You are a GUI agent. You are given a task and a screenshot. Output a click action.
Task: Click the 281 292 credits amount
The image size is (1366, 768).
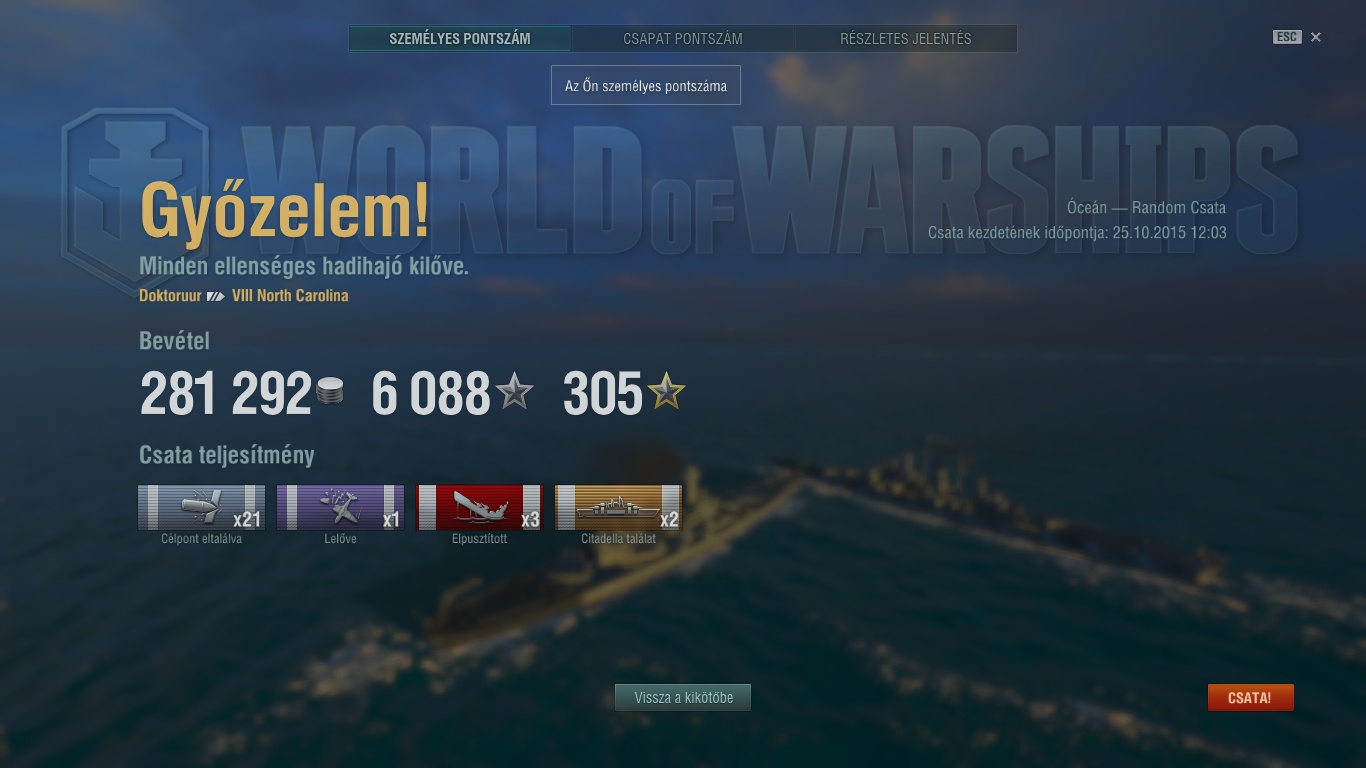pos(226,393)
